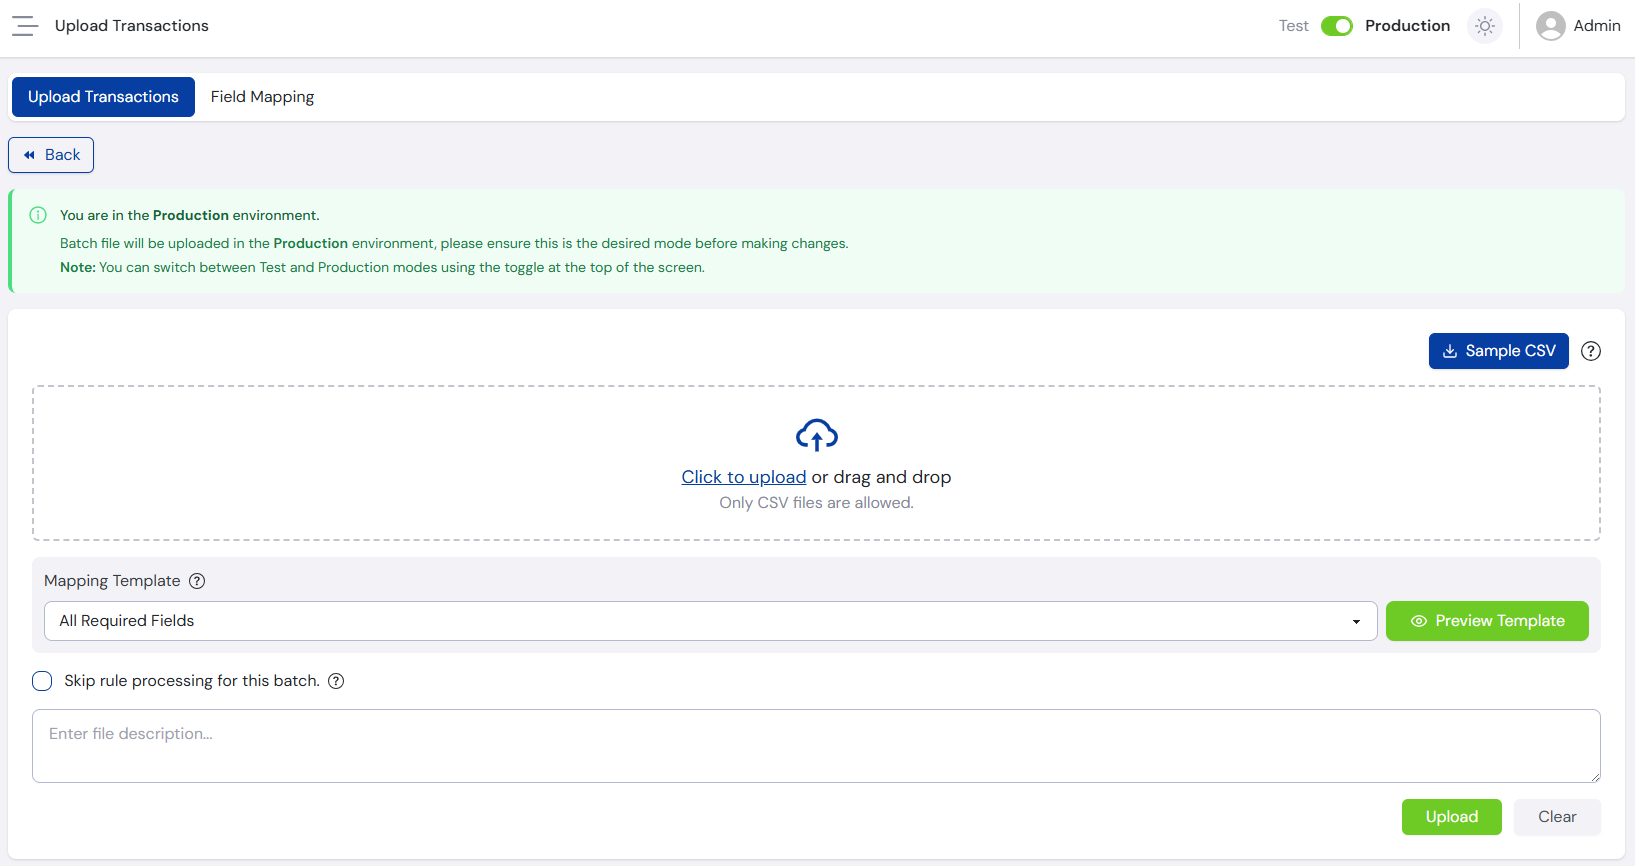Show Mapping Template help tooltip icon
The width and height of the screenshot is (1635, 866).
197,581
